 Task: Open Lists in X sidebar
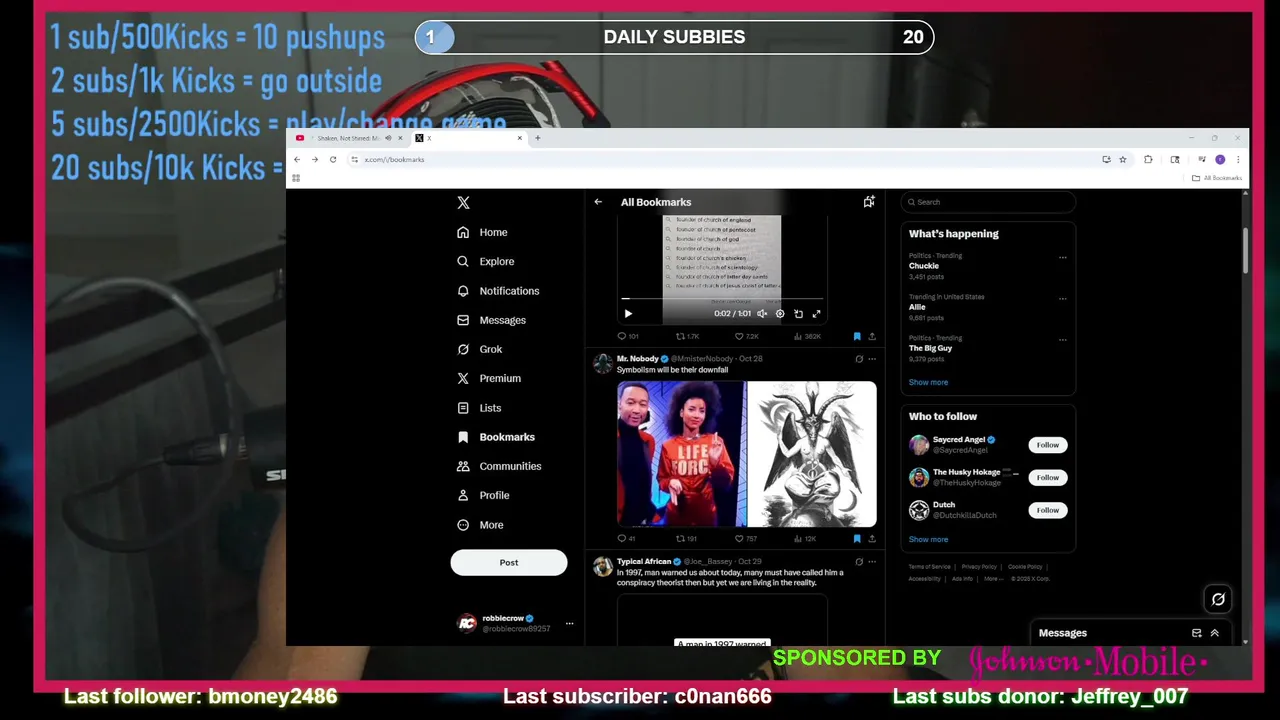pos(479,408)
